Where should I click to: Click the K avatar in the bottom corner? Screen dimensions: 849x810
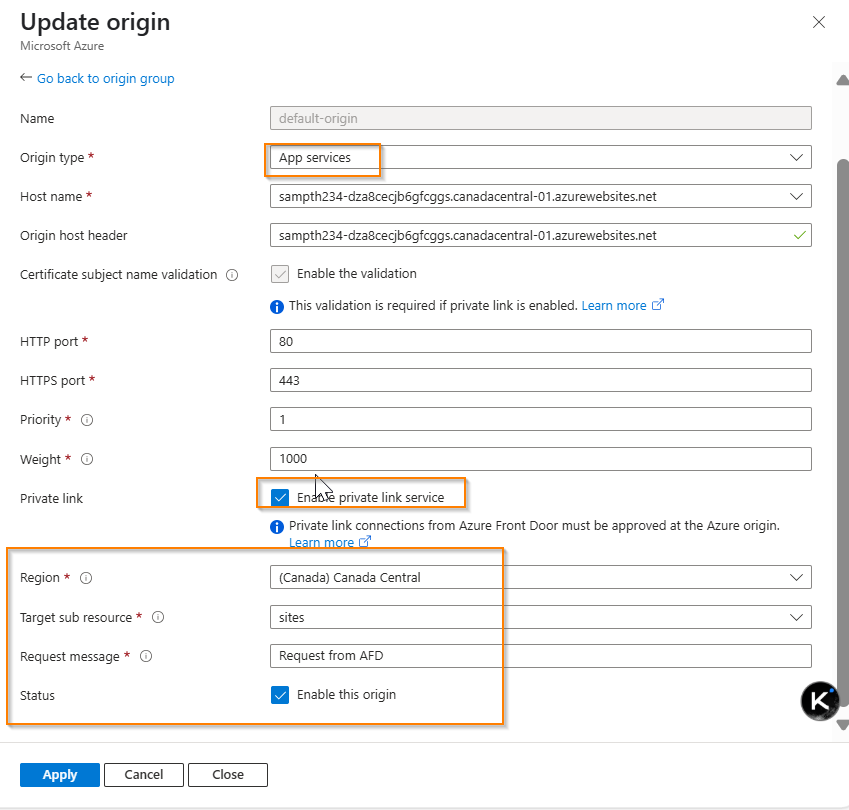818,700
